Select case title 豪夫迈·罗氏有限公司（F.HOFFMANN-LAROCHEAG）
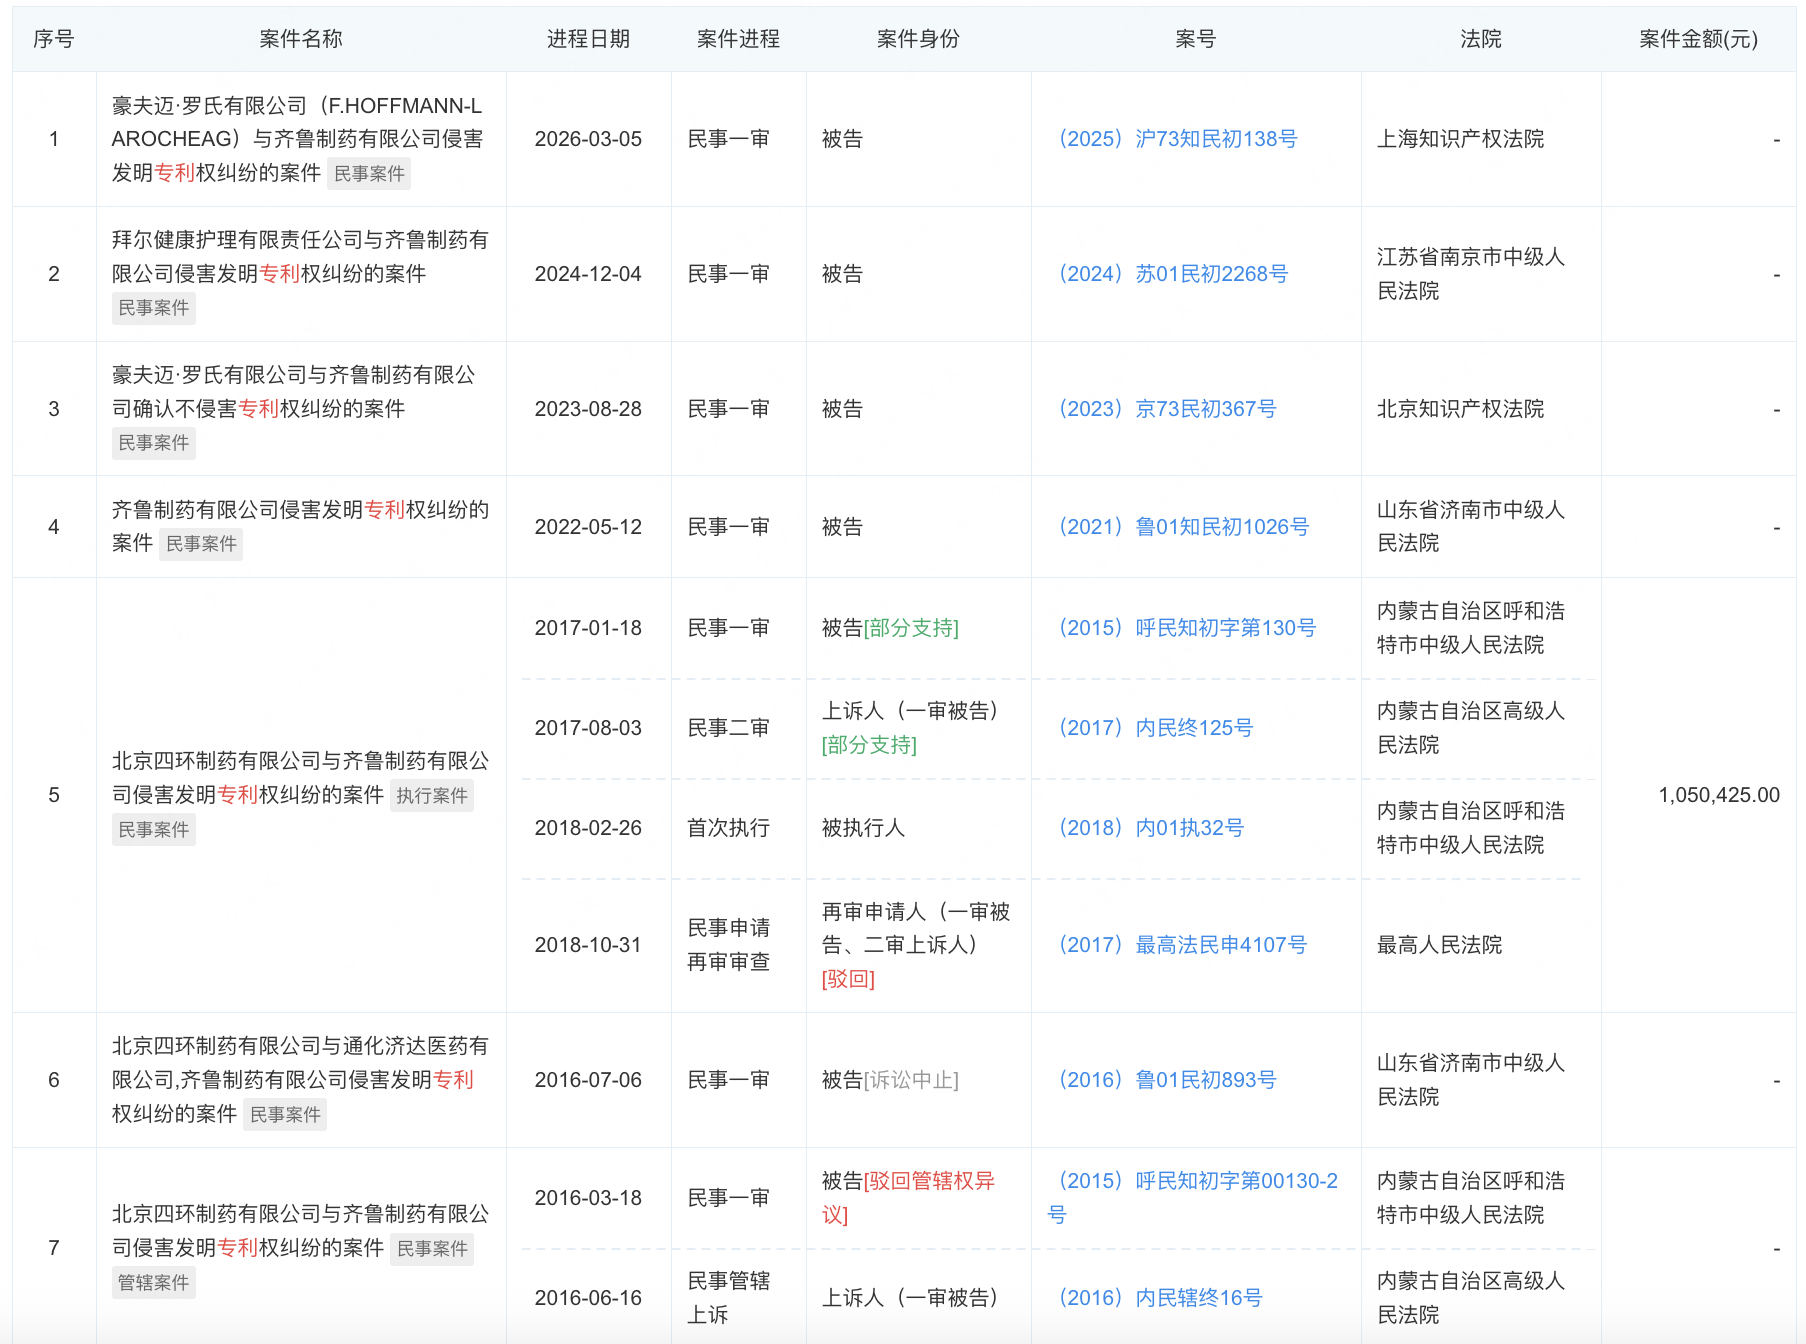1806x1344 pixels. (x=297, y=139)
